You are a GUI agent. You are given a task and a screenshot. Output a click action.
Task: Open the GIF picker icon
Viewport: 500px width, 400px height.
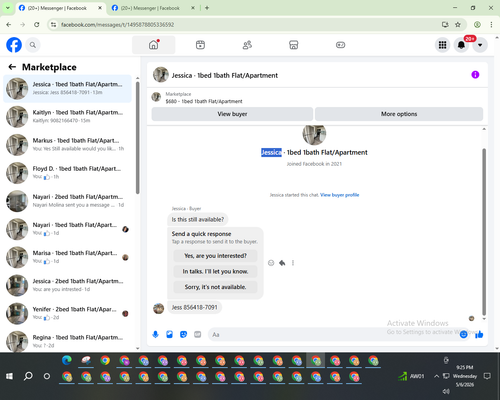(x=197, y=334)
